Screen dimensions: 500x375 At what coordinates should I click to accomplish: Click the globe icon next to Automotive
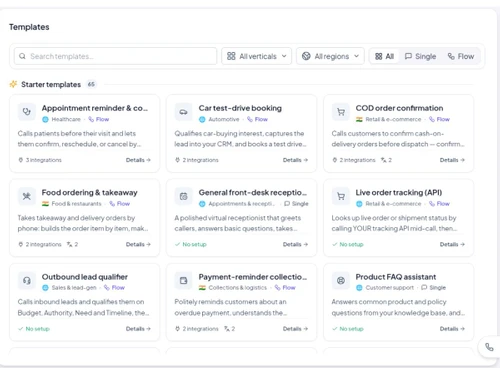[x=202, y=119]
